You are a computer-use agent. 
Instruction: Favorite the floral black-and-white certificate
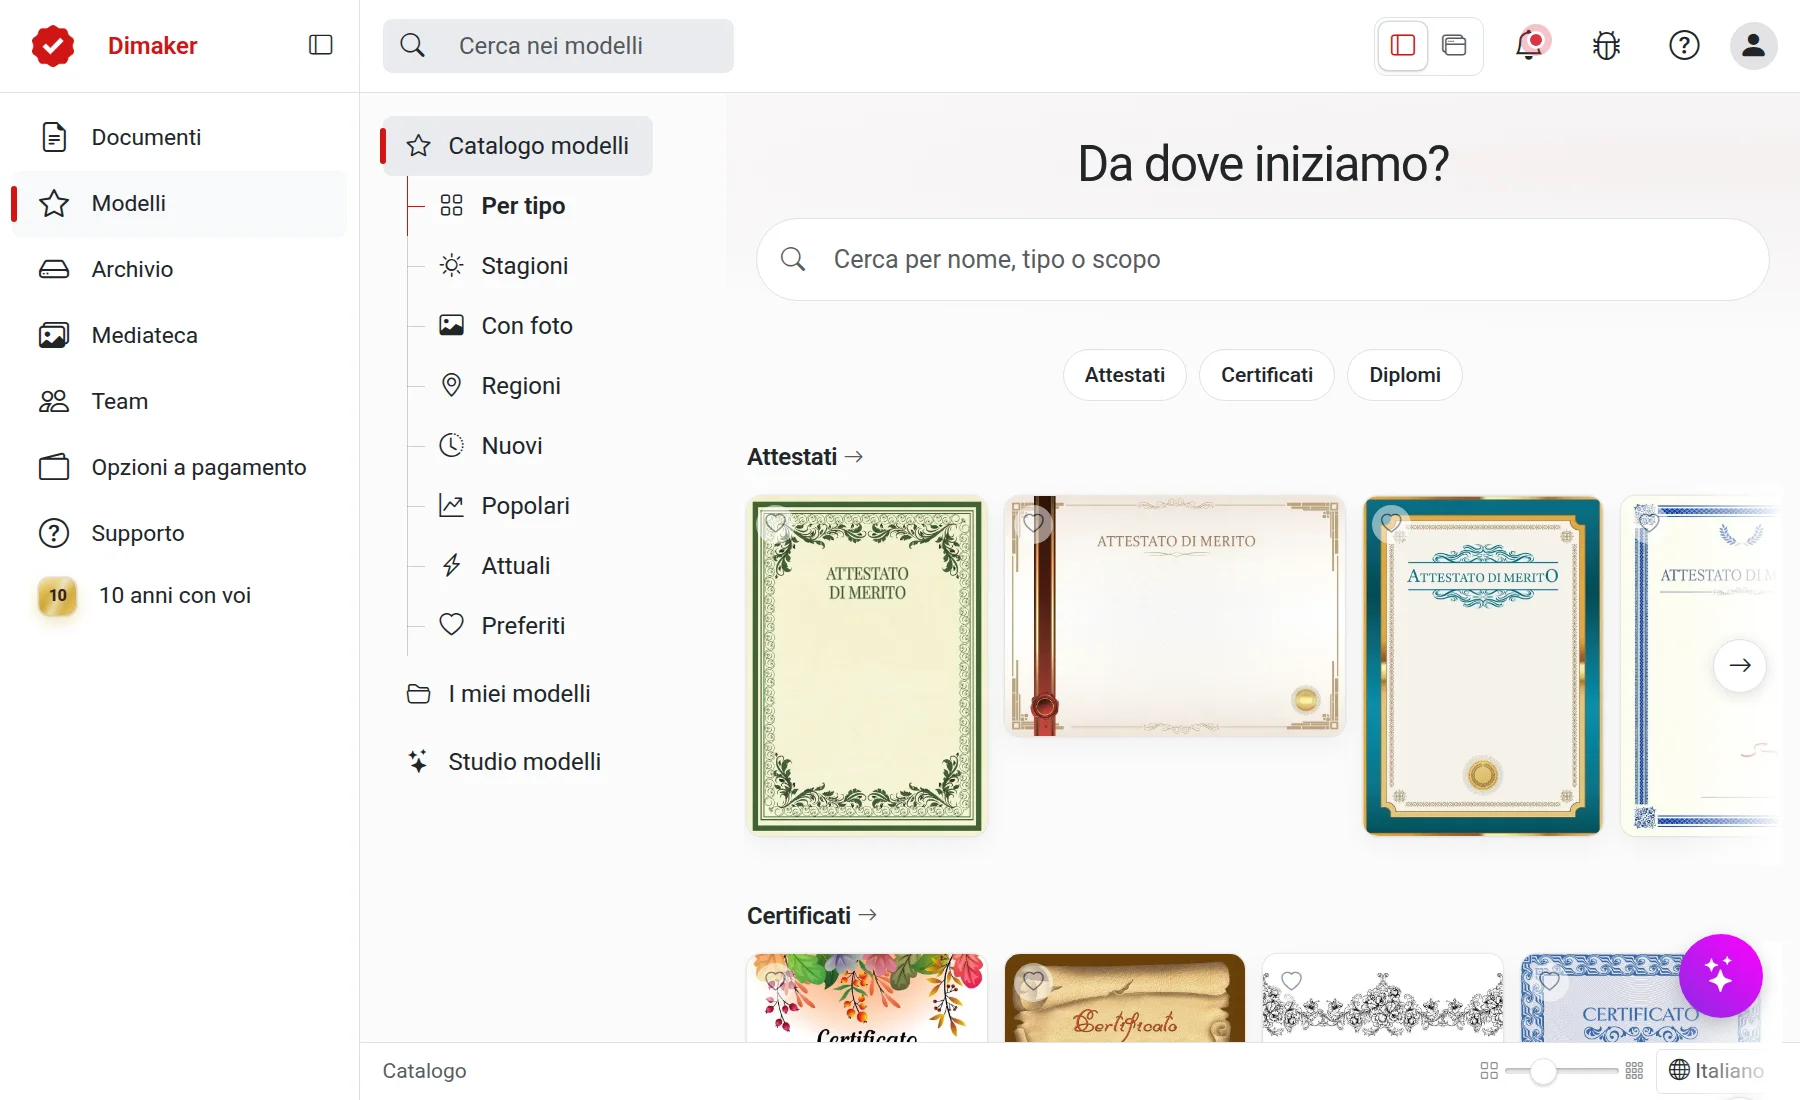[x=1291, y=981]
